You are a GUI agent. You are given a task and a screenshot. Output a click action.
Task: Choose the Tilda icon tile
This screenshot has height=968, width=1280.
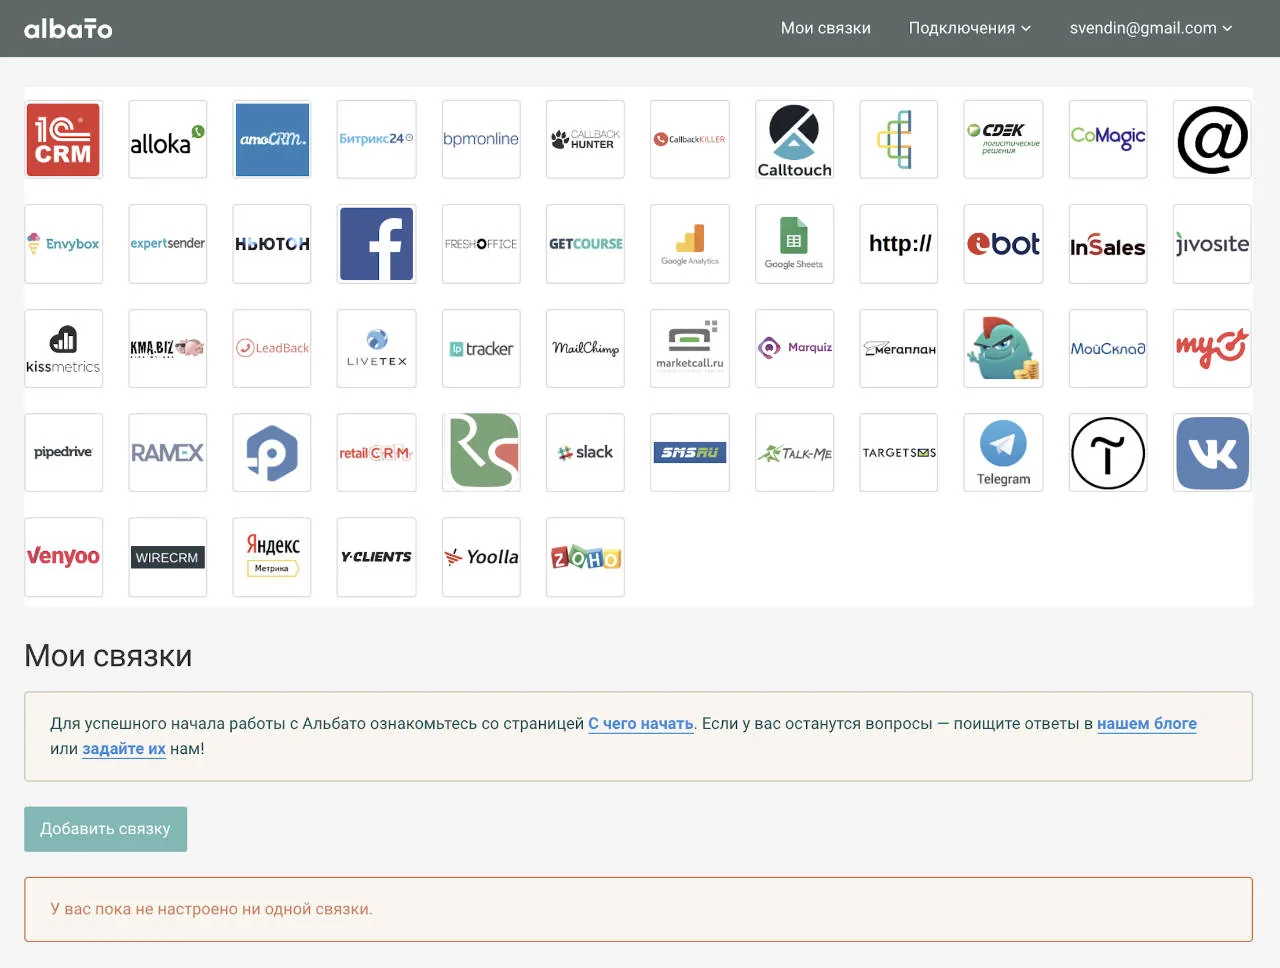[1108, 453]
